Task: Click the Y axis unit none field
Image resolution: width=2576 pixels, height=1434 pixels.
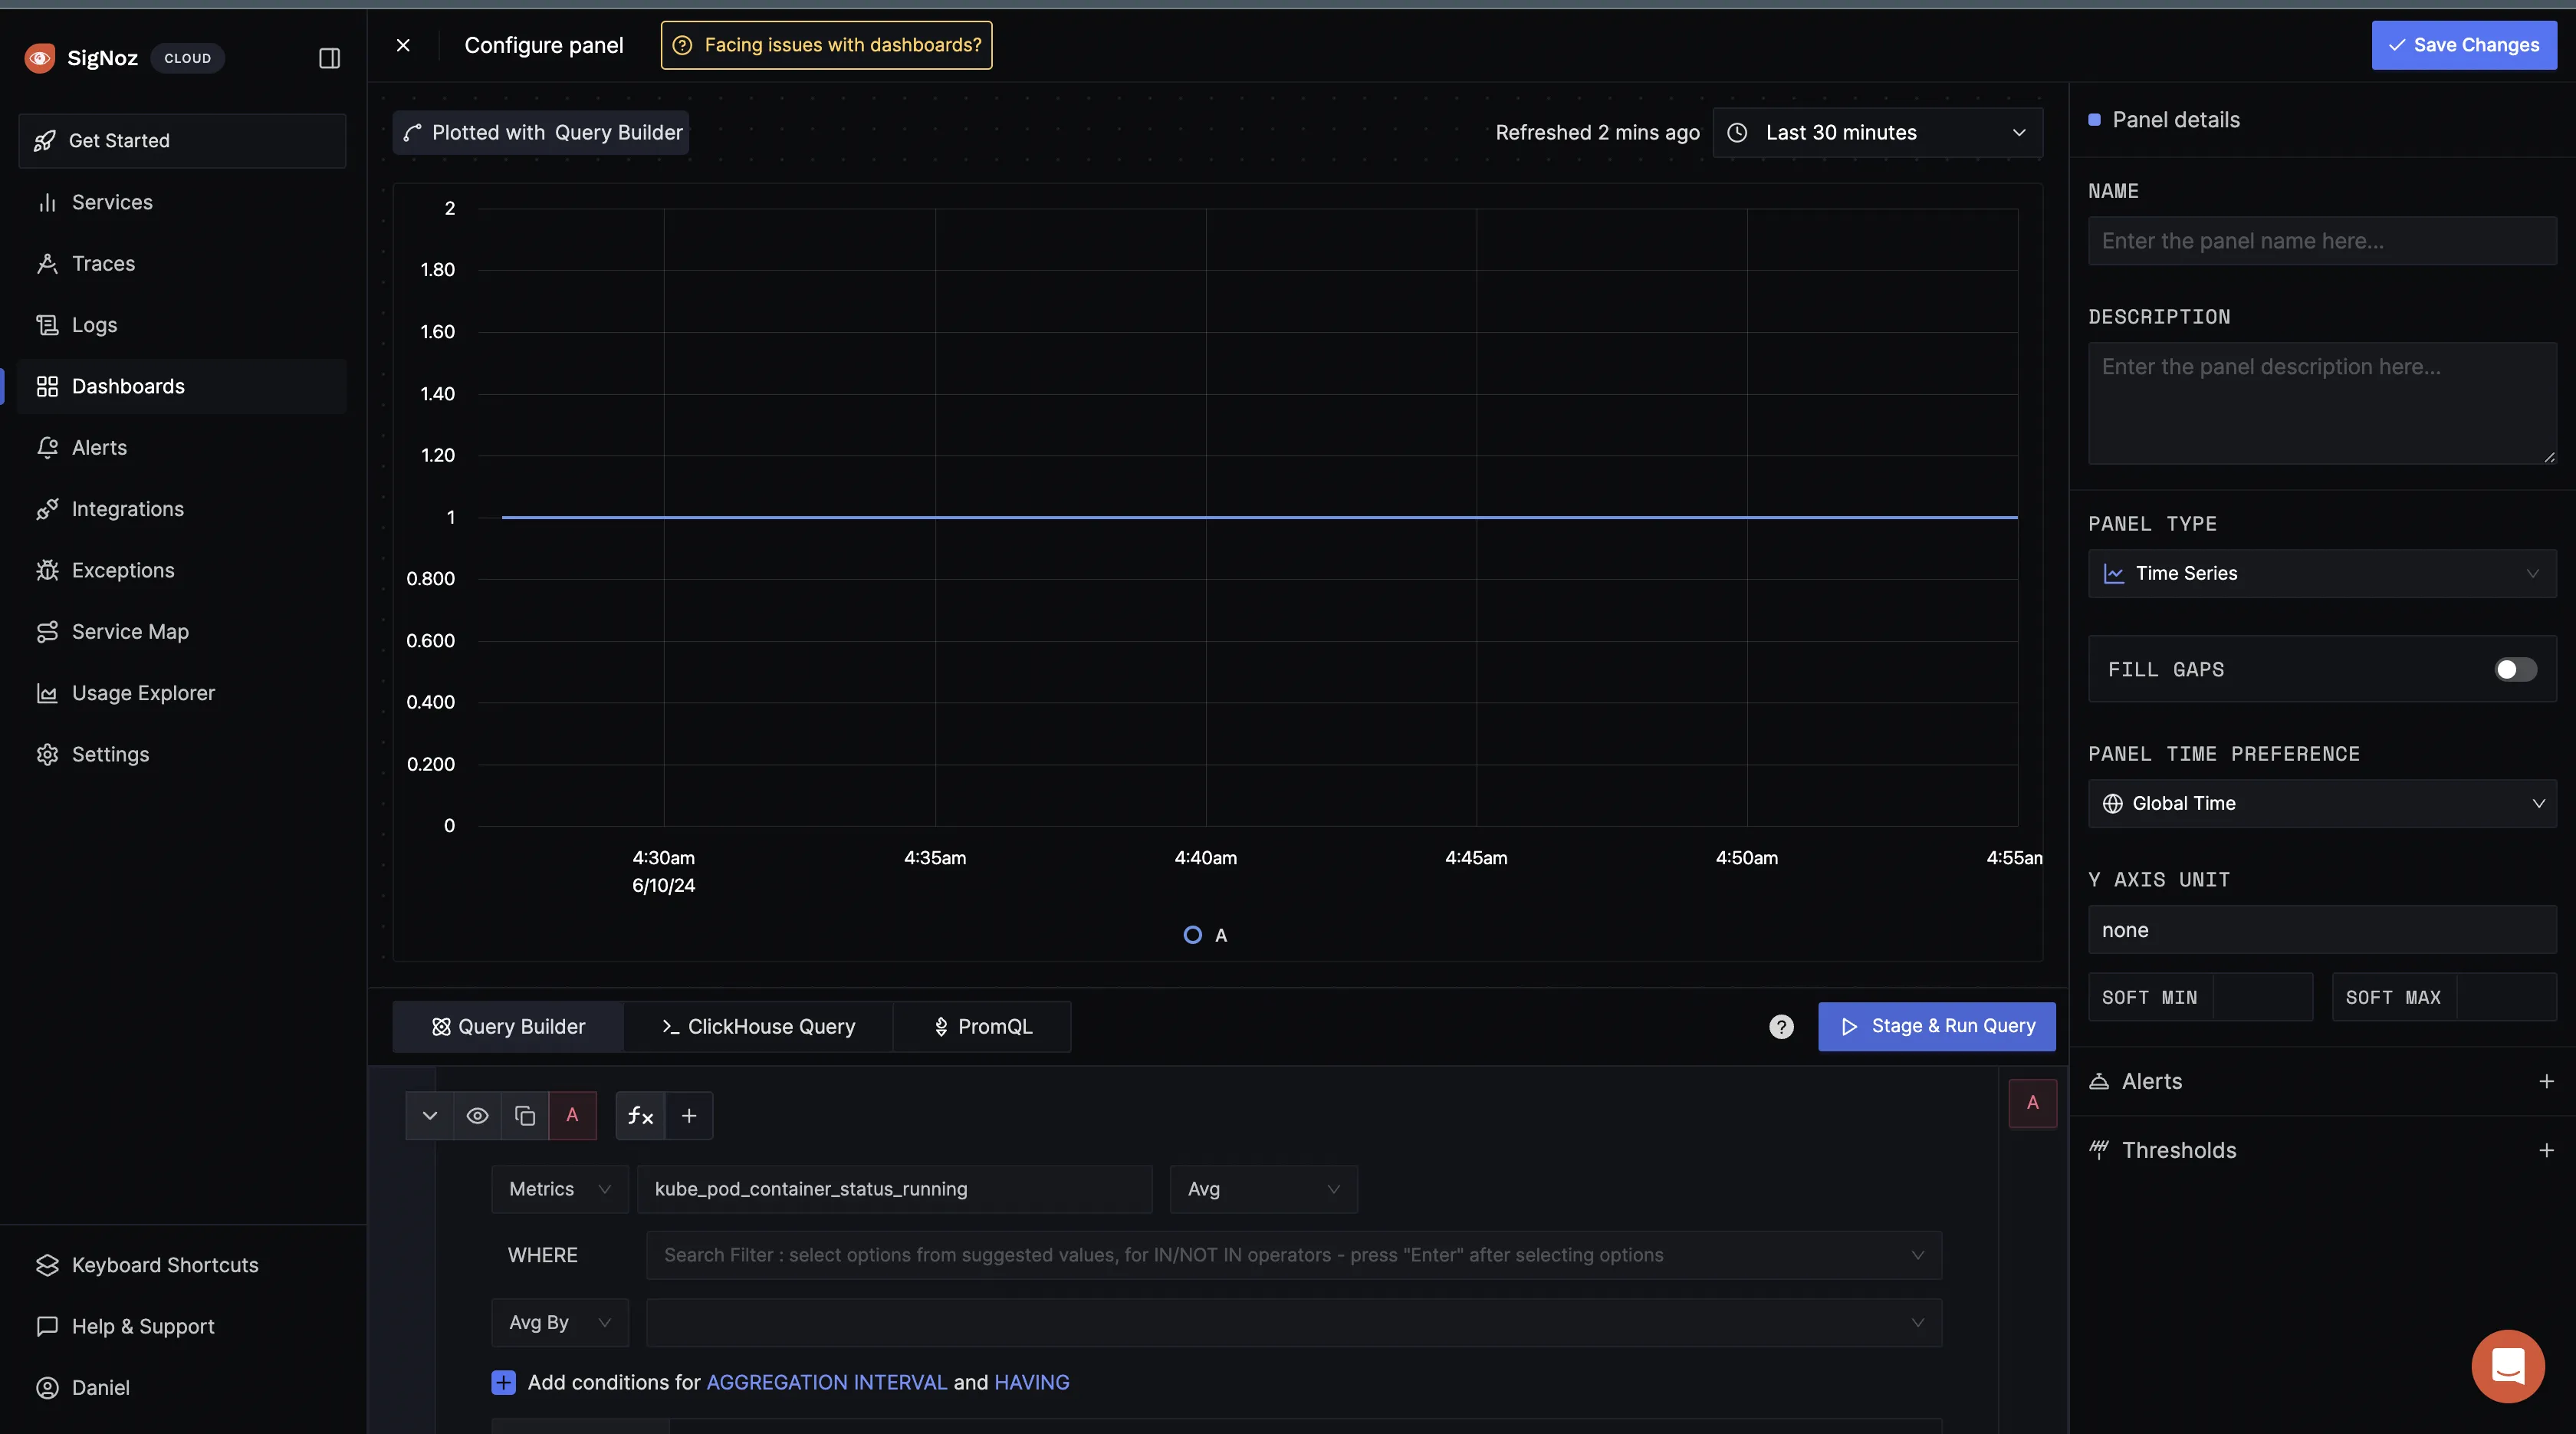Action: pos(2322,930)
